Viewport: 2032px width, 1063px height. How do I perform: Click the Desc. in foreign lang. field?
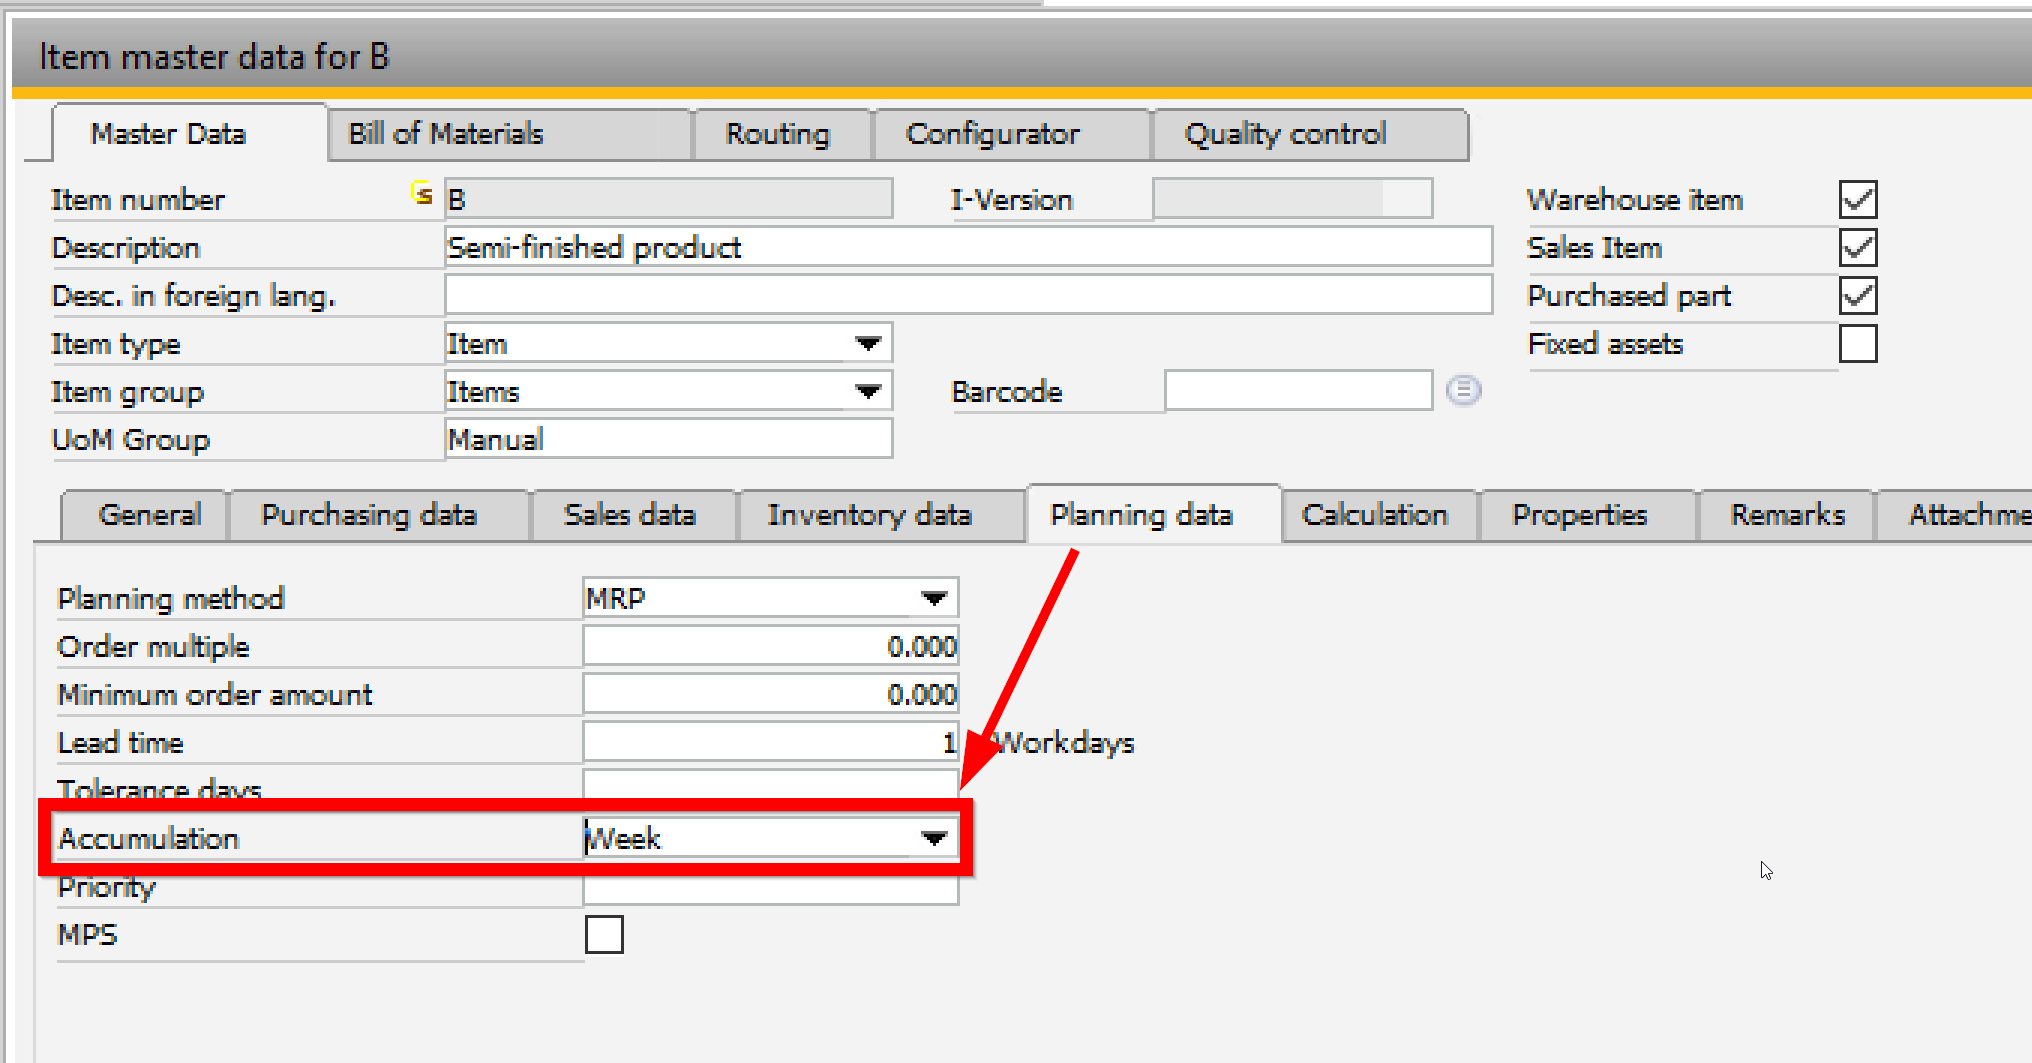(968, 294)
